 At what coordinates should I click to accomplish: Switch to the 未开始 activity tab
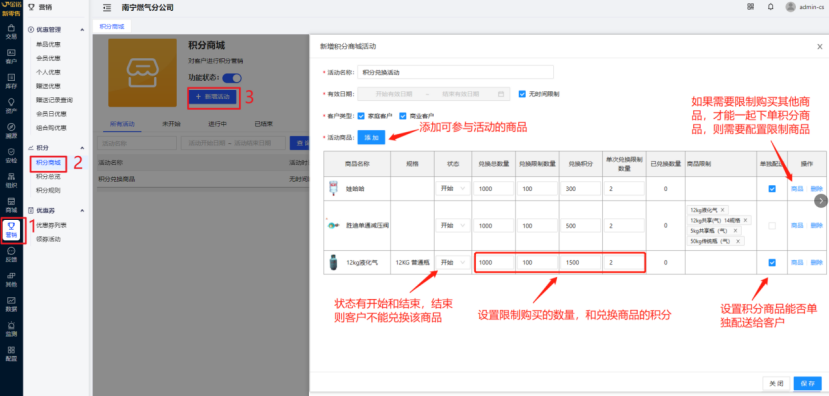pos(171,124)
